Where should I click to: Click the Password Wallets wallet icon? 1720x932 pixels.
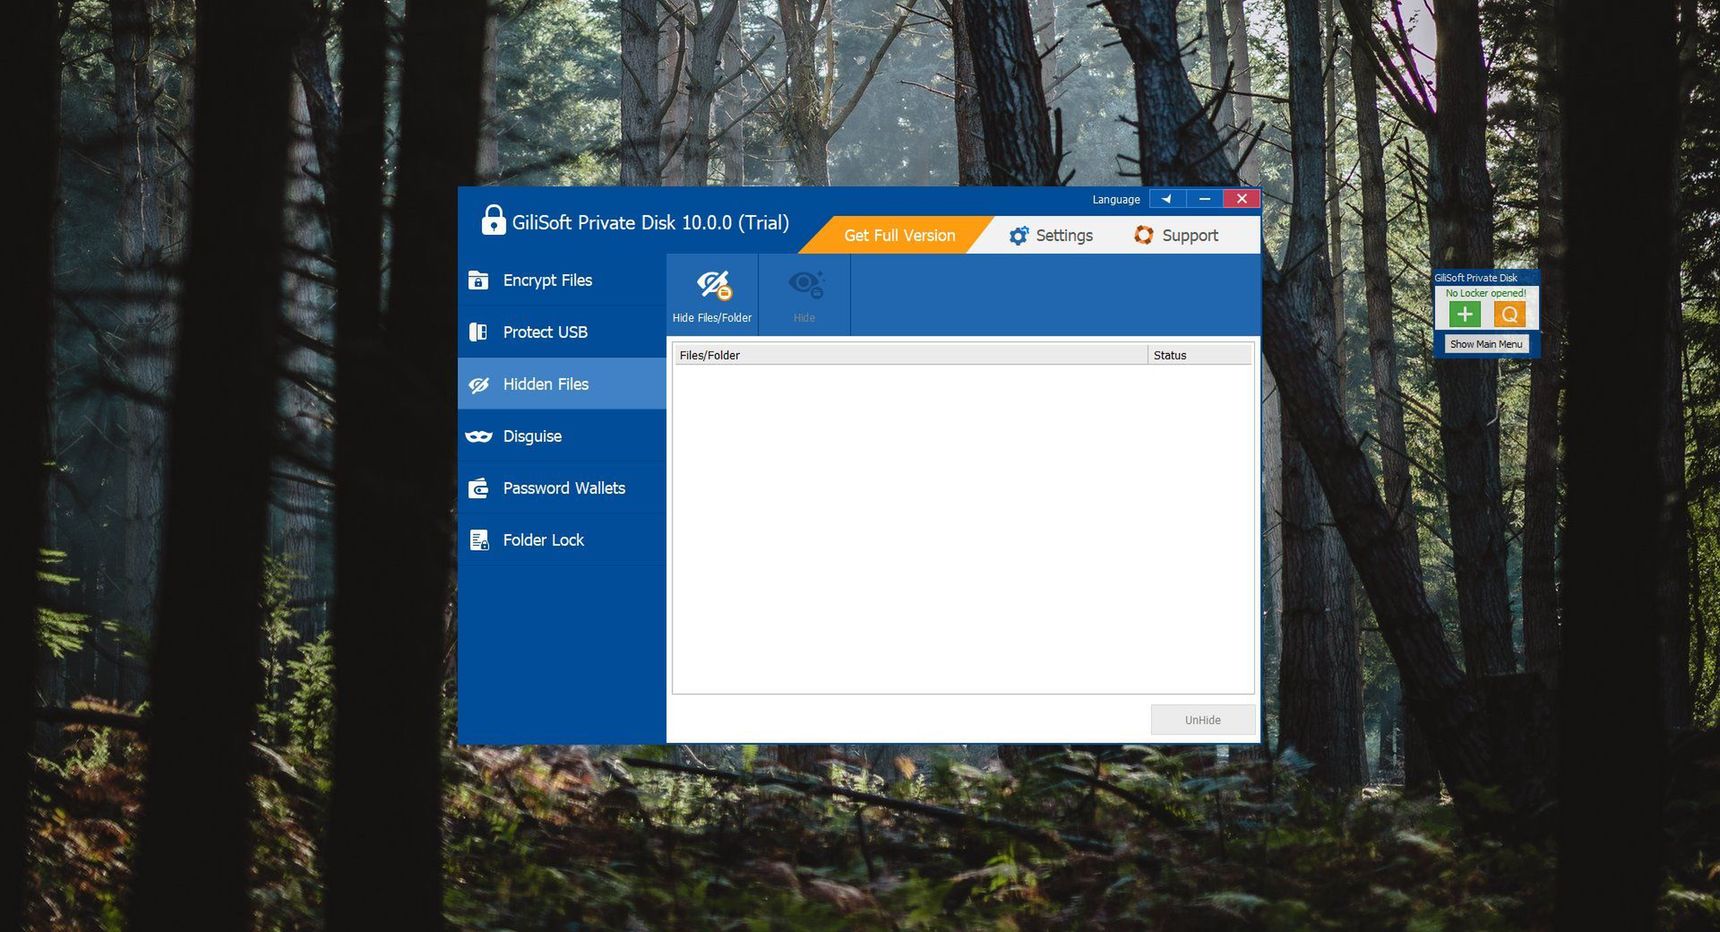[479, 488]
